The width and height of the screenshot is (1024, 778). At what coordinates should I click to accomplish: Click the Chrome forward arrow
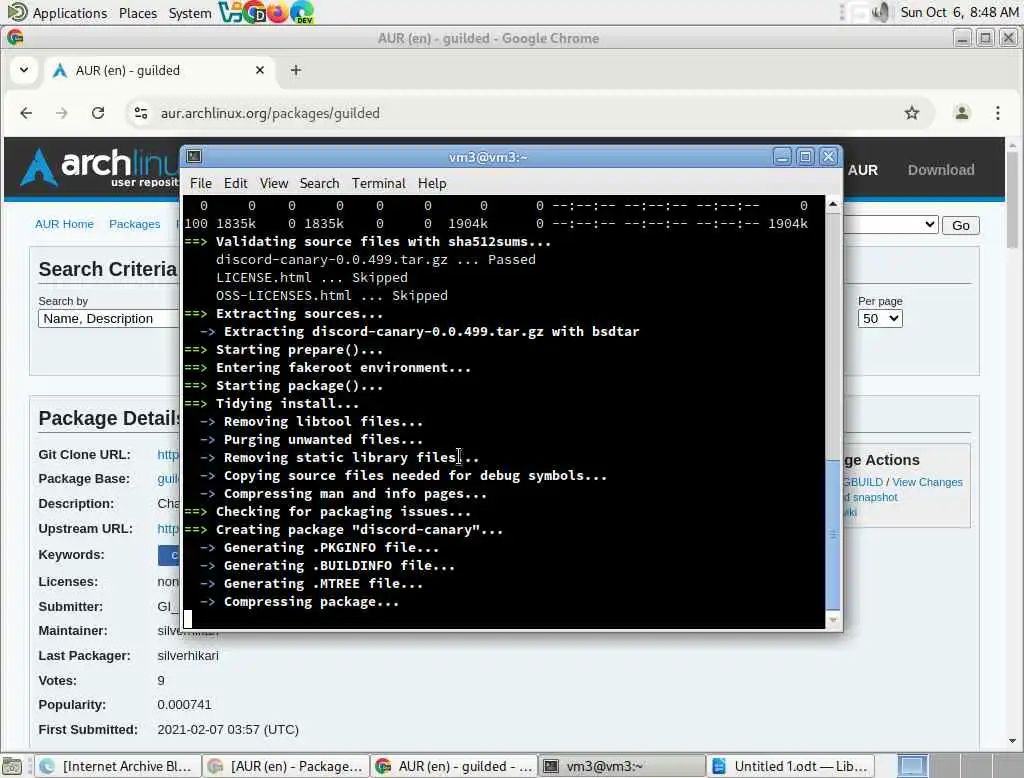[61, 113]
